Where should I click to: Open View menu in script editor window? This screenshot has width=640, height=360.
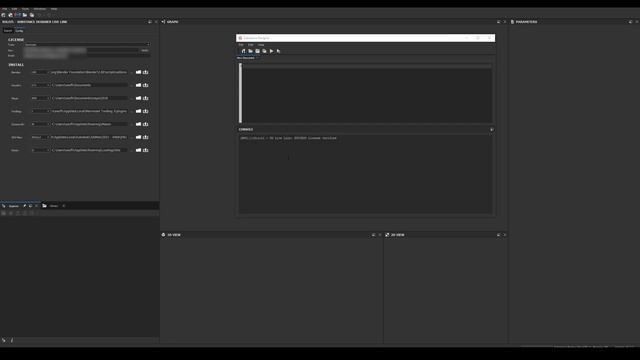point(261,45)
